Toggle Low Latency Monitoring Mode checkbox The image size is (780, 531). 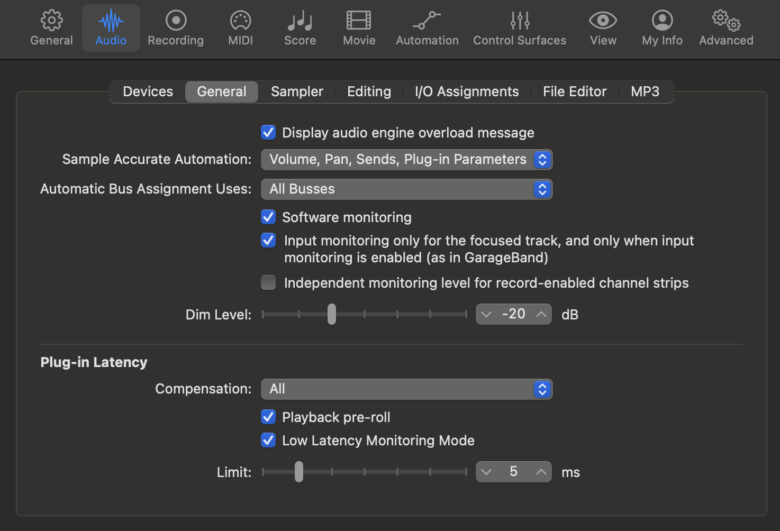[x=268, y=440]
